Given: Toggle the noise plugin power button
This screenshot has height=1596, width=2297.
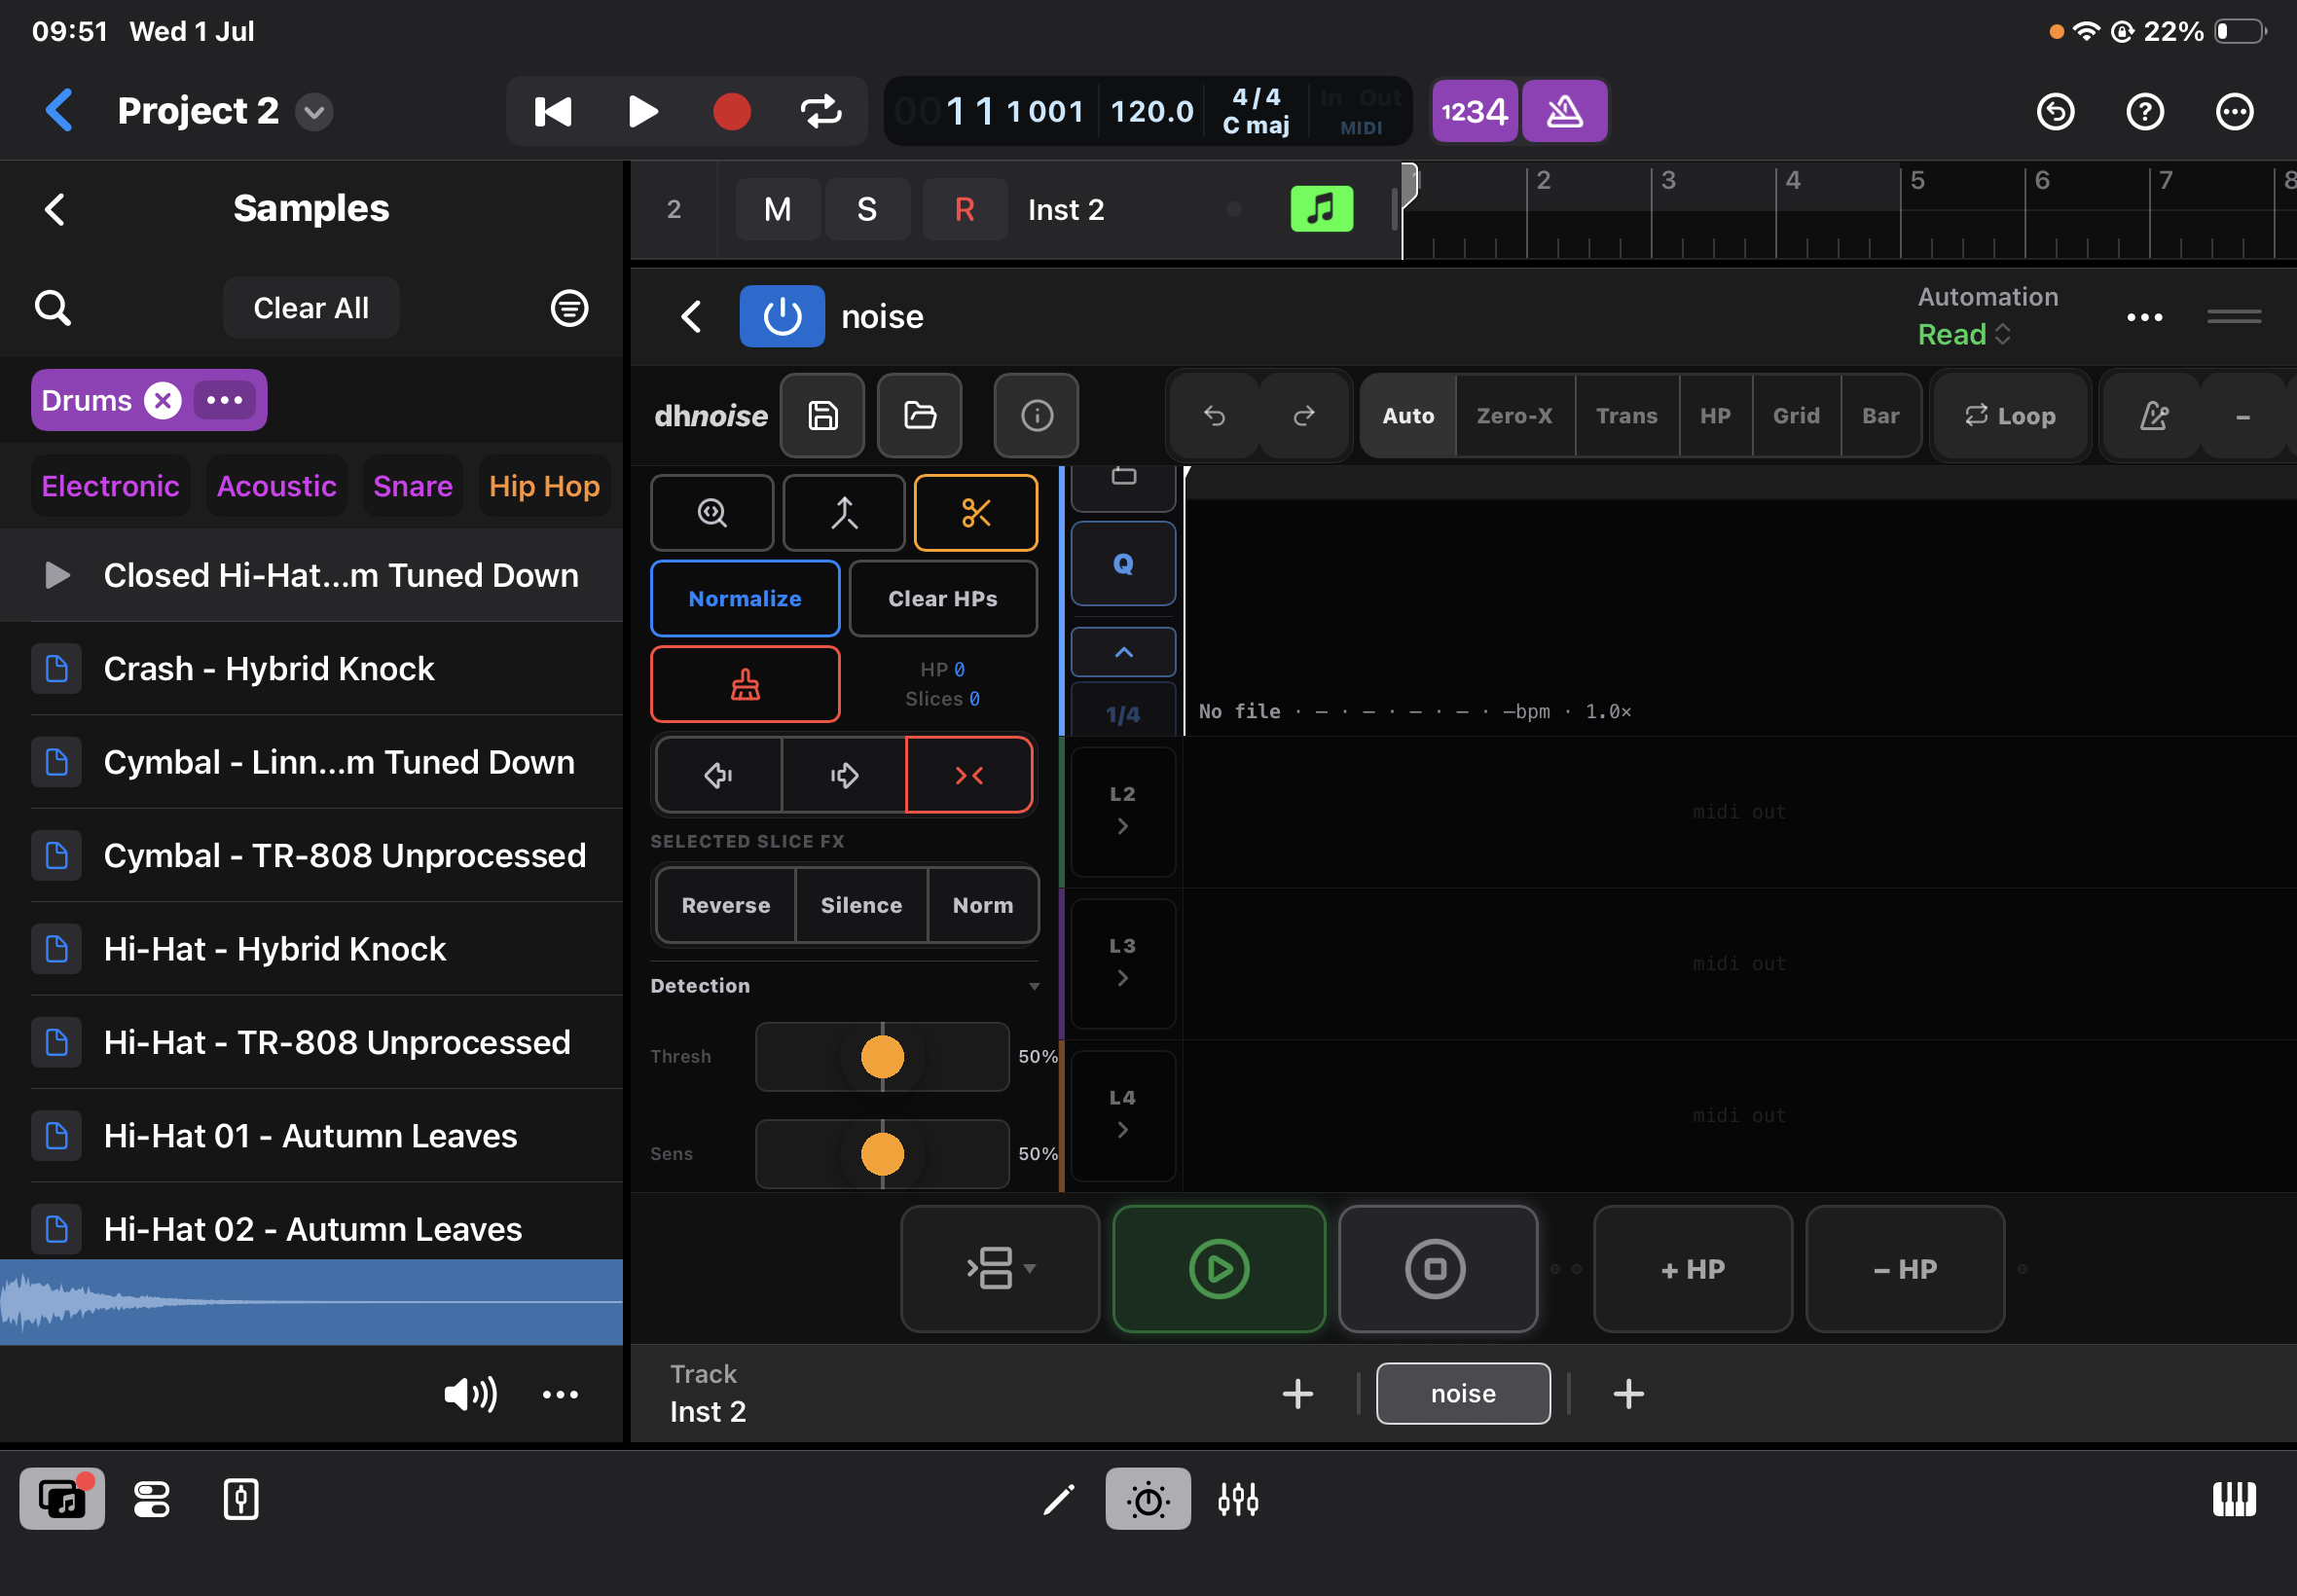Looking at the screenshot, I should [782, 316].
